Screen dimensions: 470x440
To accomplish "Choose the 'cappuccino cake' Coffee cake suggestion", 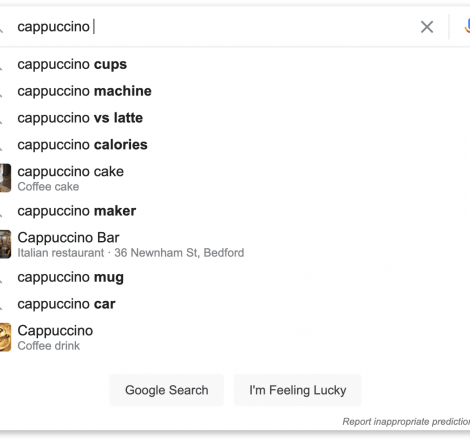I will pos(235,178).
